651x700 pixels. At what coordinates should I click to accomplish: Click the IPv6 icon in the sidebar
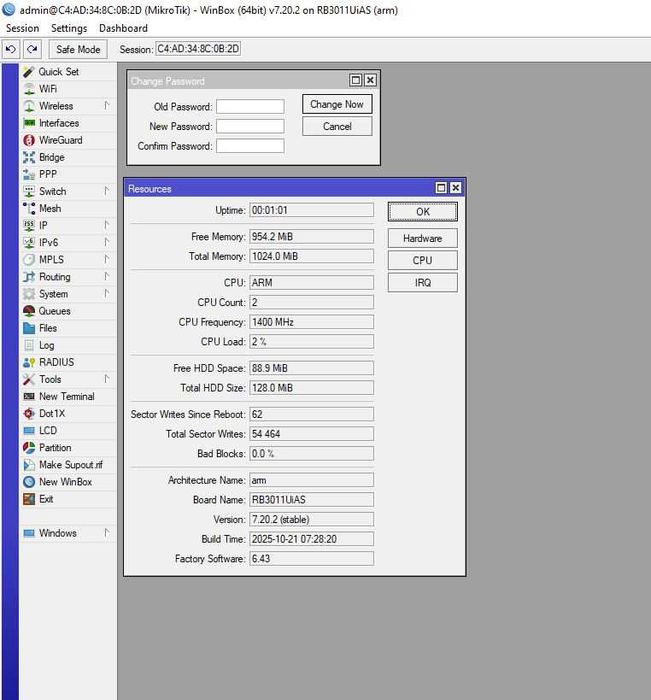[29, 242]
